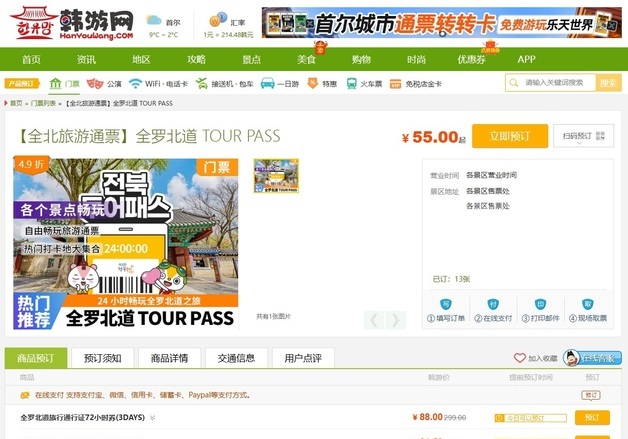The height and width of the screenshot is (439, 628).
Task: Open the 接送机·包车 transfer category icon
Action: (225, 83)
